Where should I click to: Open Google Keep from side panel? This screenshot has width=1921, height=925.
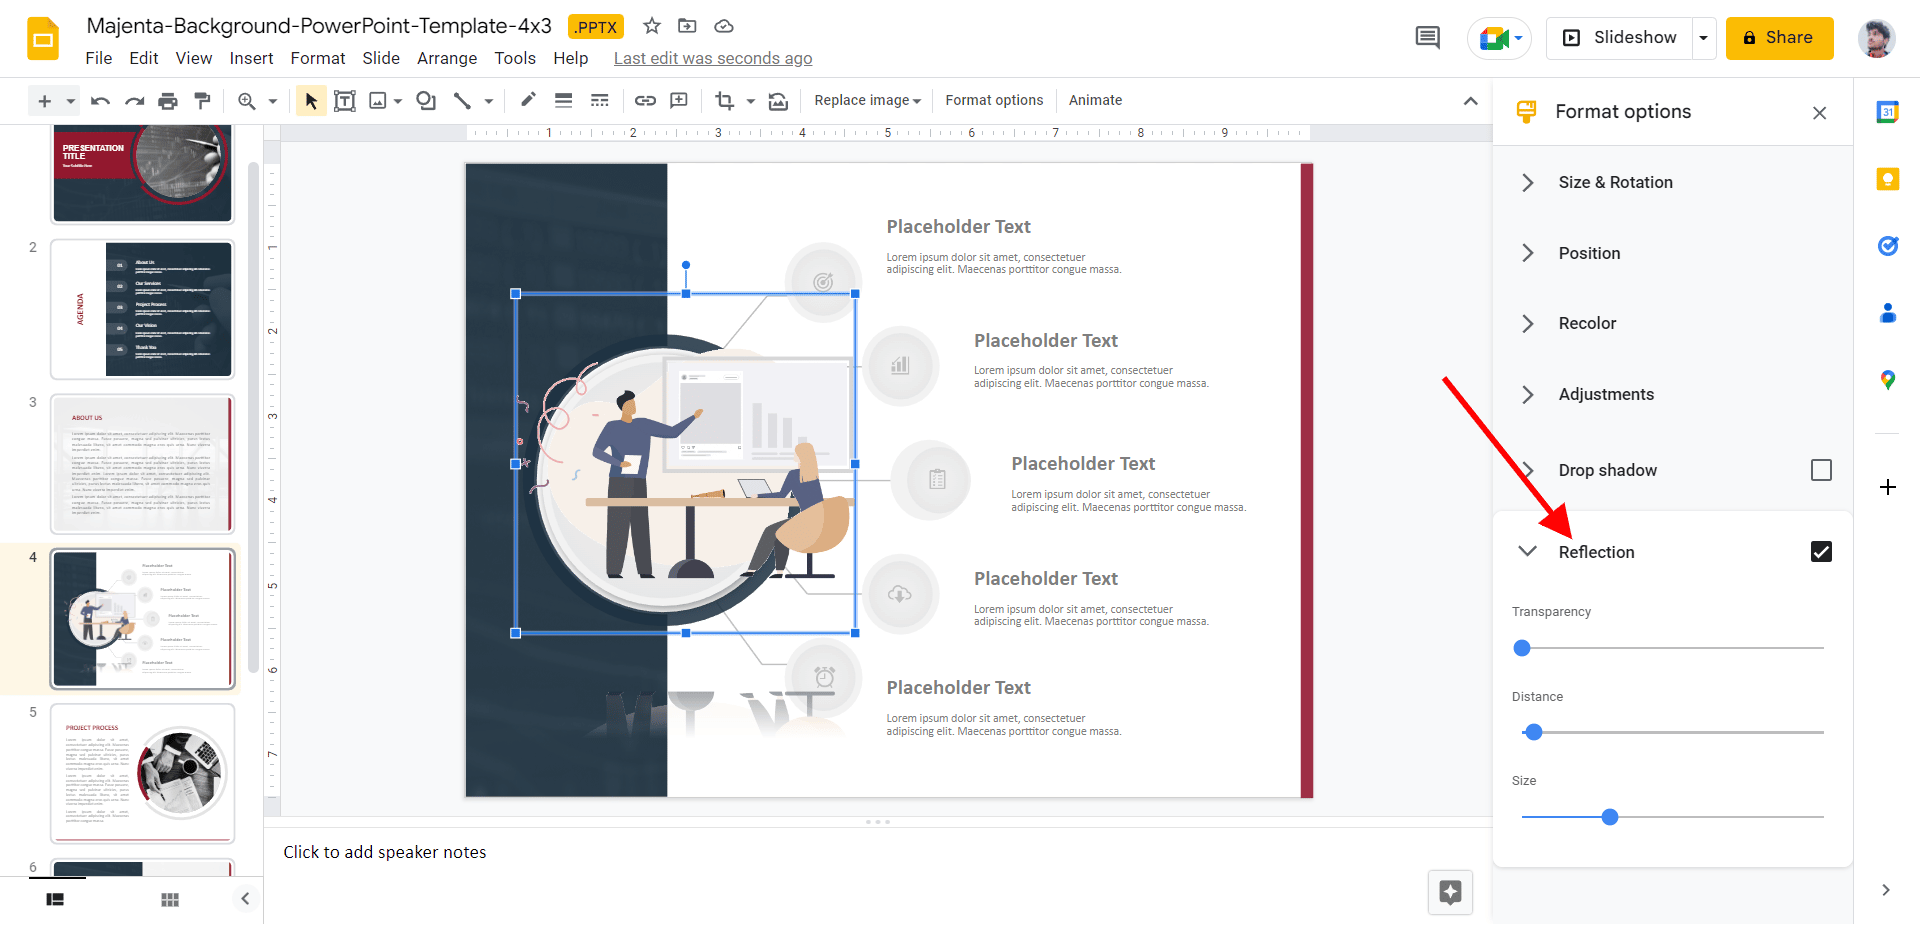1887,180
